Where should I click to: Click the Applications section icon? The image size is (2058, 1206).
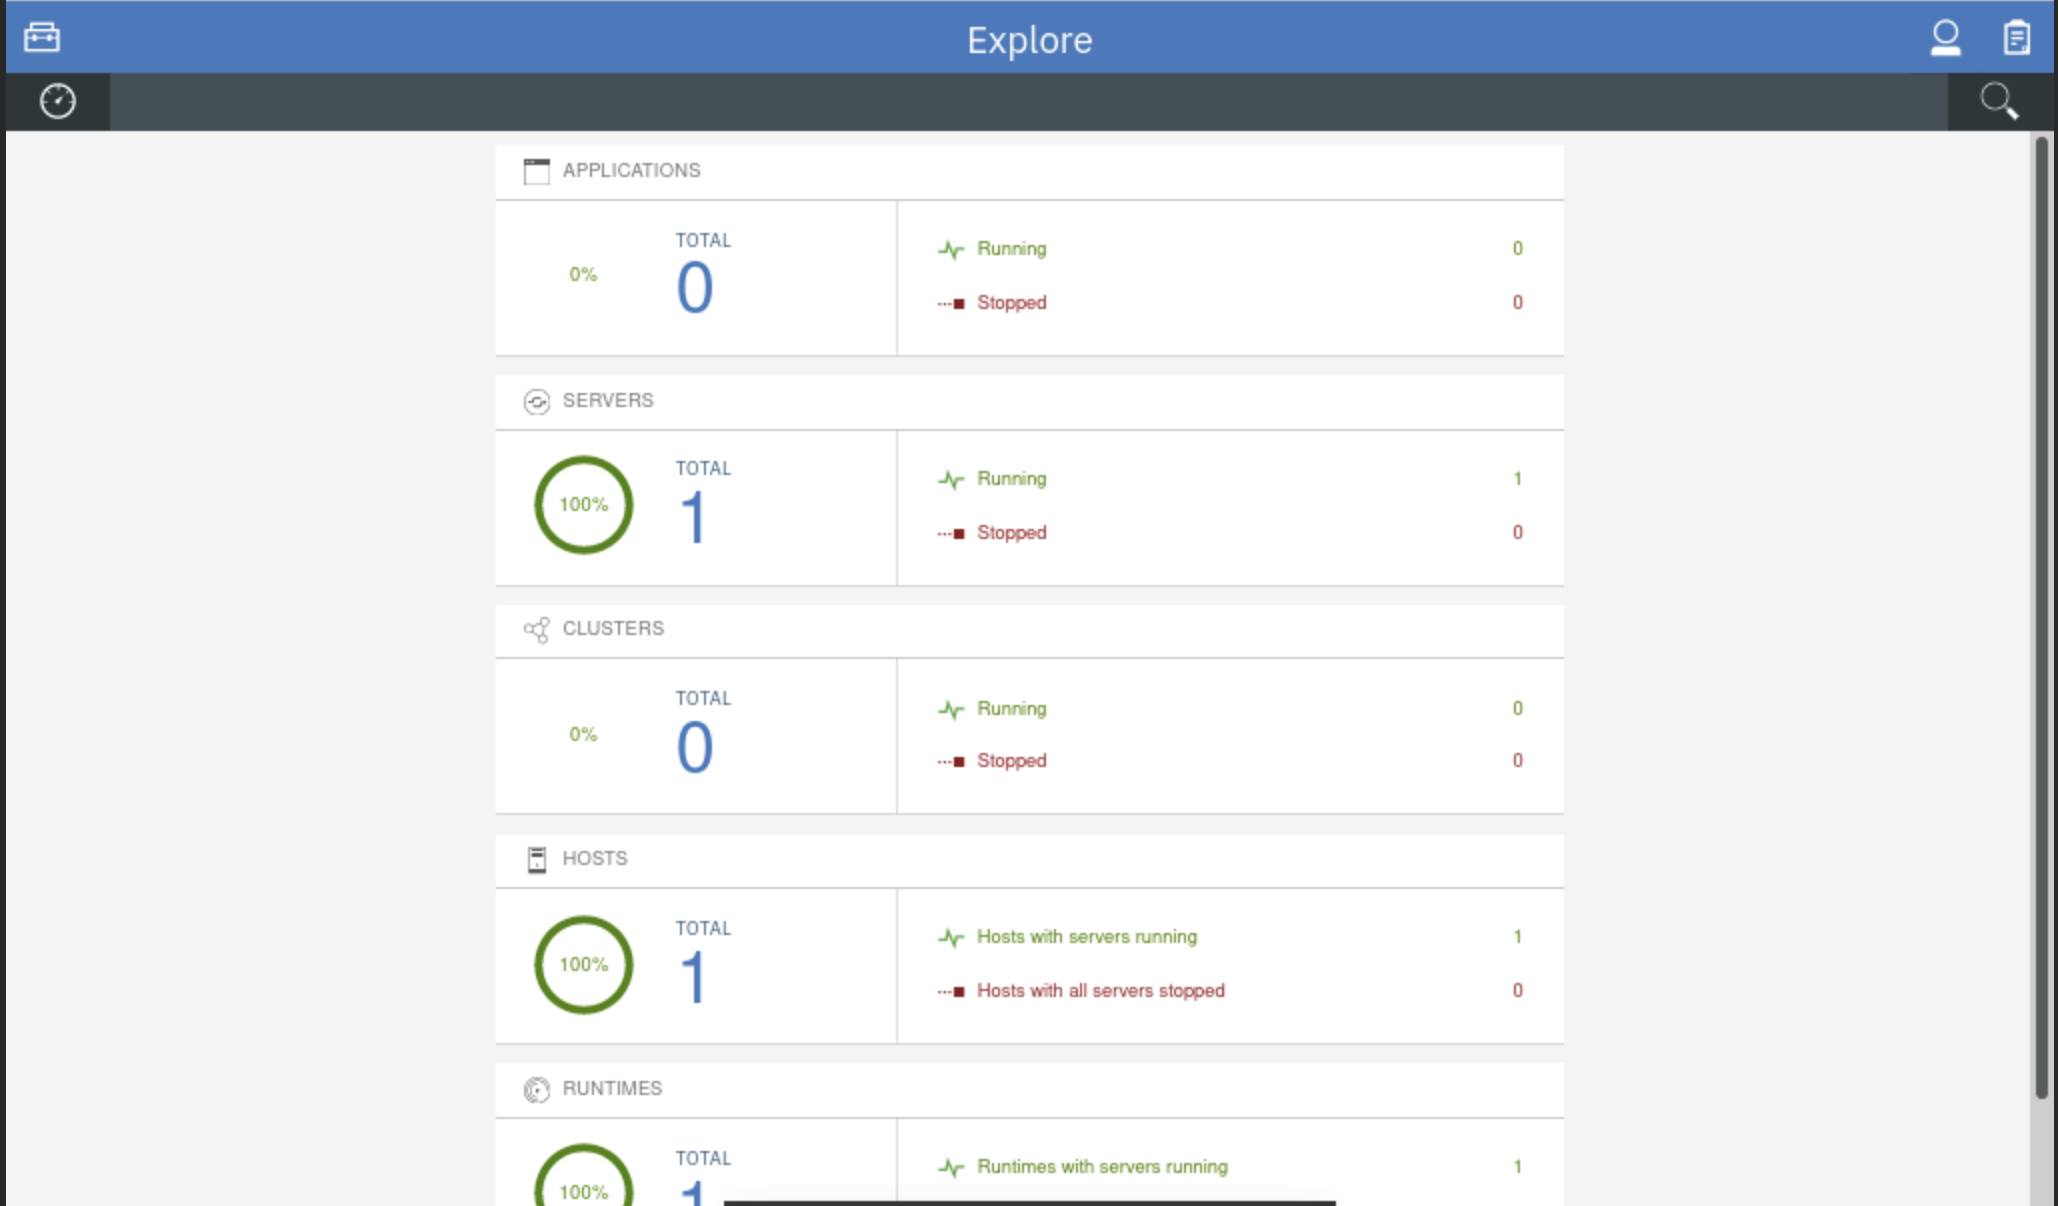536,170
